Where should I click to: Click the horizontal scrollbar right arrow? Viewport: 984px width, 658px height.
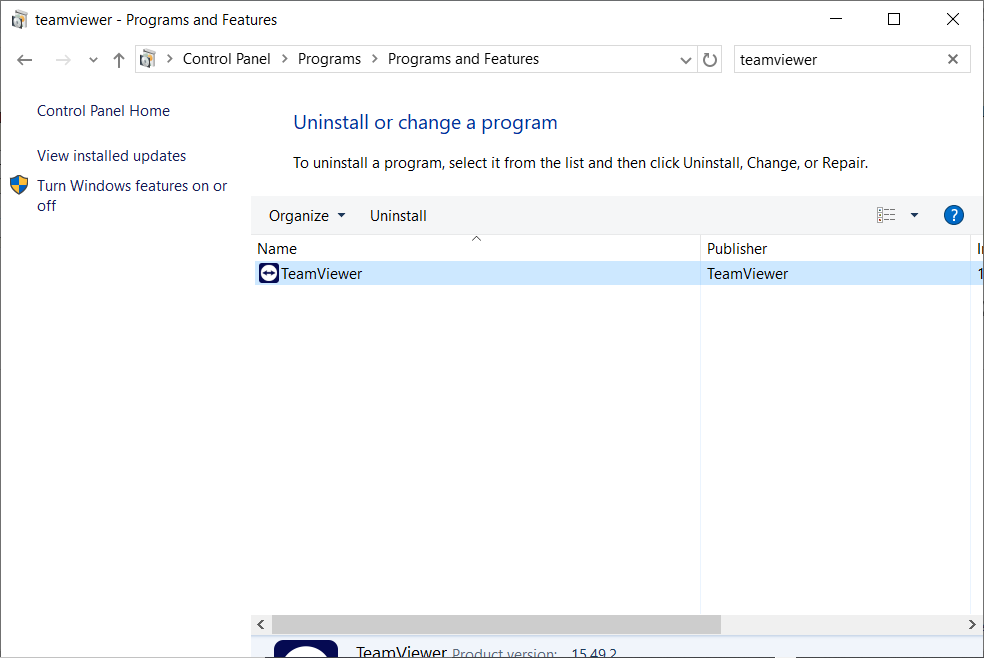[972, 624]
